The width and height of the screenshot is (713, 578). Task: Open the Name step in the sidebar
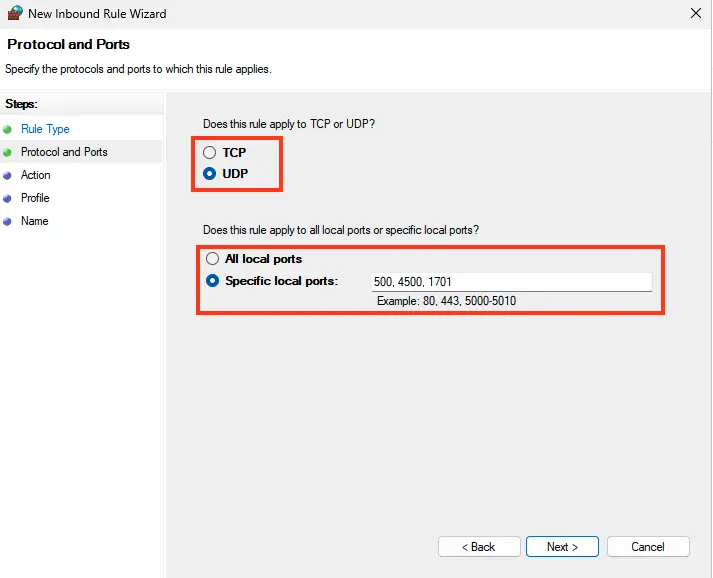click(34, 221)
